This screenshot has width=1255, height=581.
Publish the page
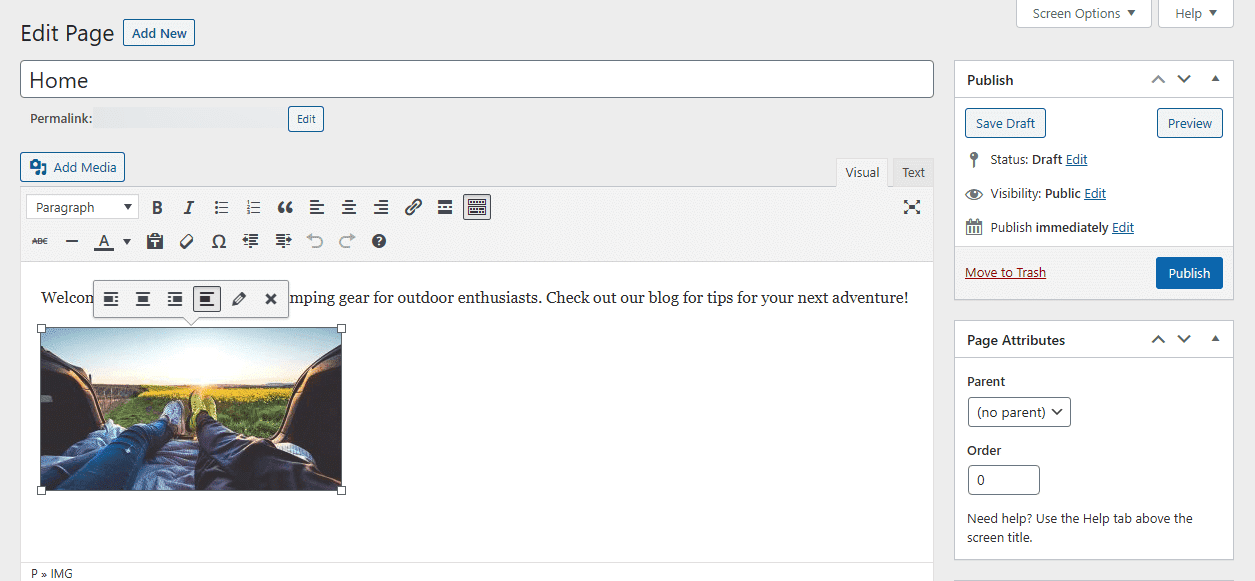[x=1189, y=272]
